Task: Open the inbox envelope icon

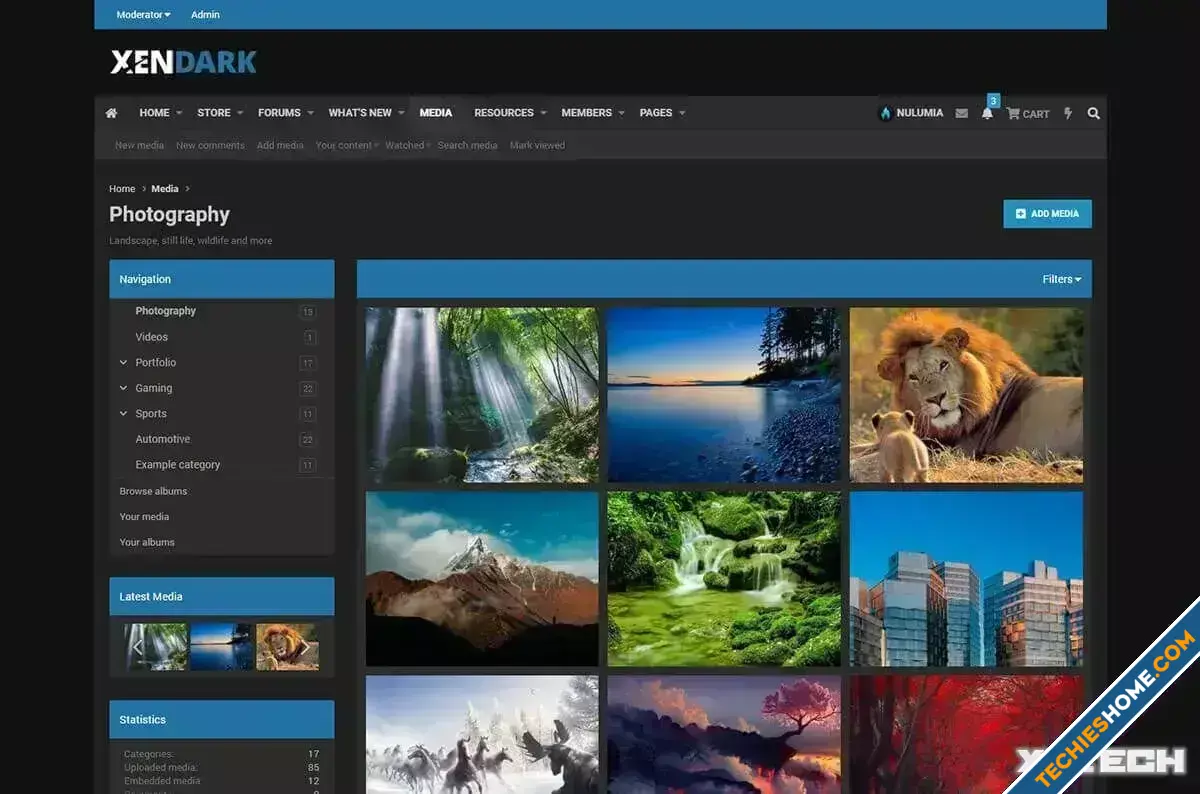Action: click(x=961, y=114)
